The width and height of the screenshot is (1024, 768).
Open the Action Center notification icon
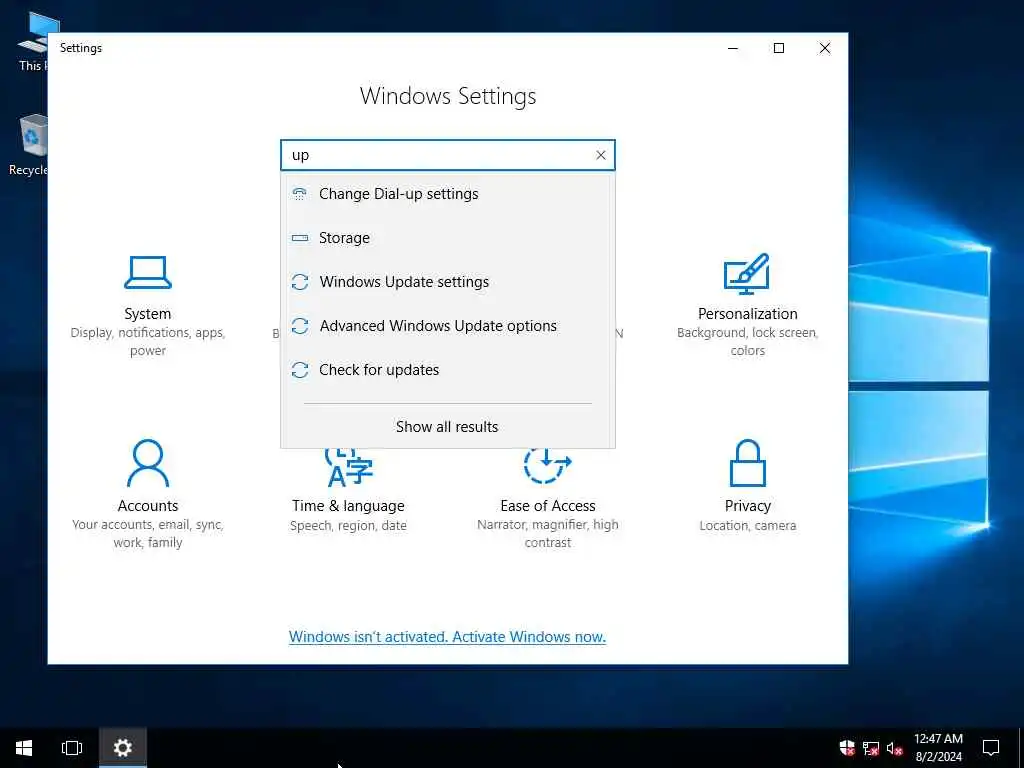tap(991, 748)
